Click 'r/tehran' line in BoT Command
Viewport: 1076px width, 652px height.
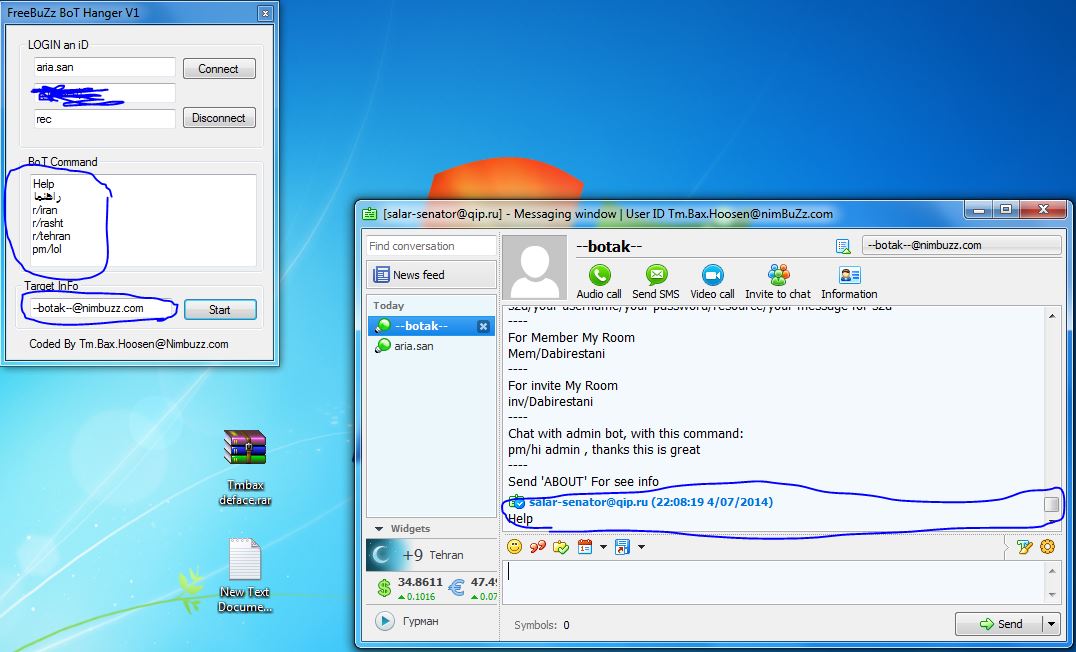[51, 236]
